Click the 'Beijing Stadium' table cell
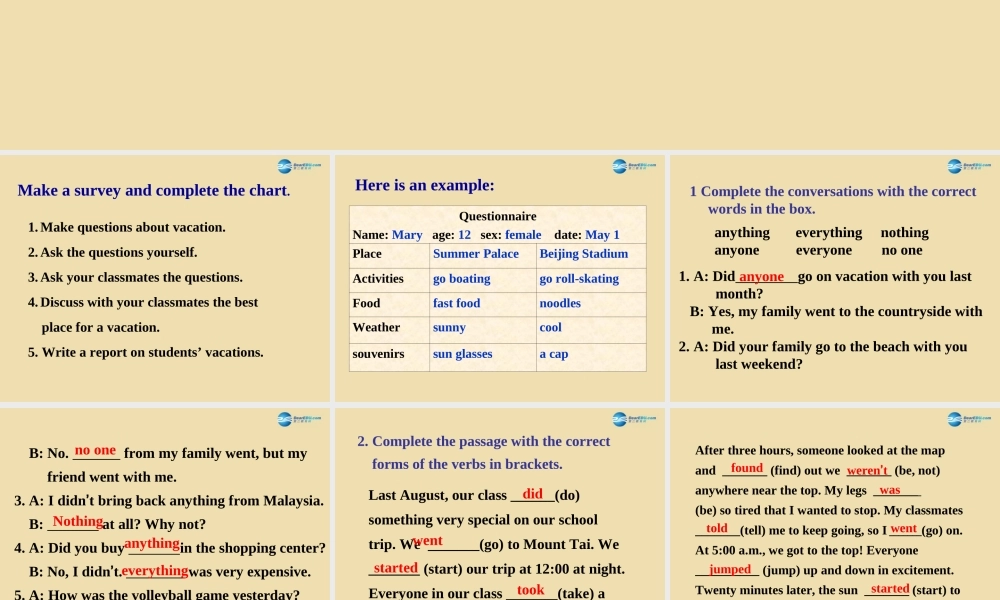The height and width of the screenshot is (600, 1000). [x=584, y=254]
